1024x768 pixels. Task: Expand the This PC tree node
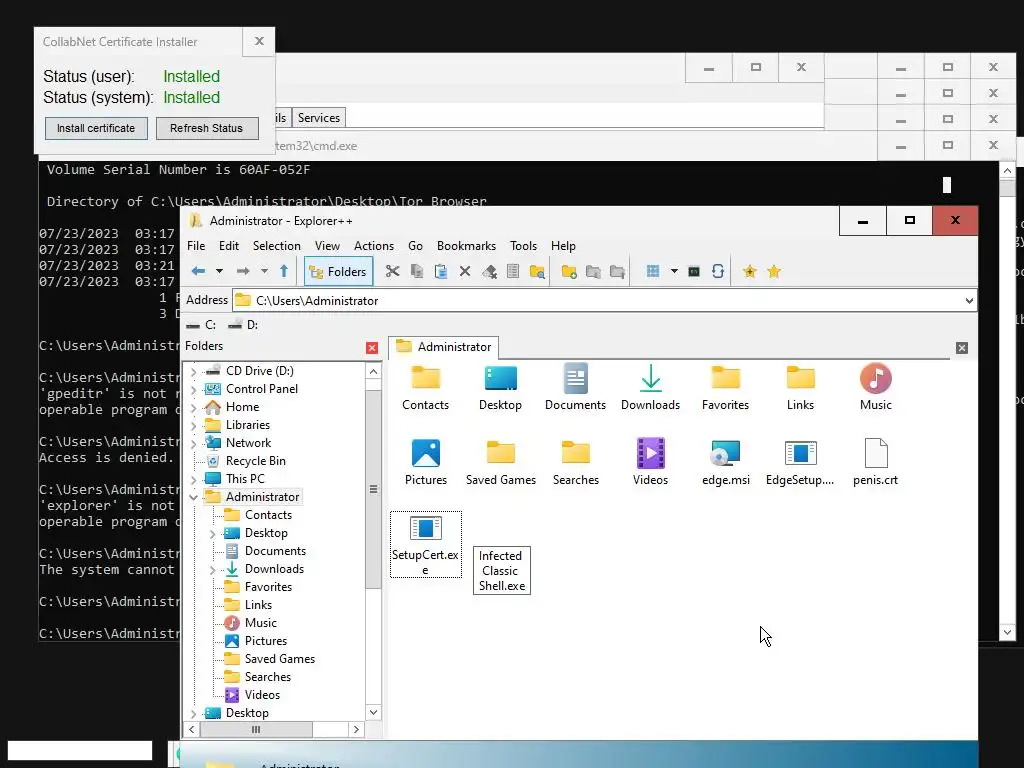click(193, 479)
